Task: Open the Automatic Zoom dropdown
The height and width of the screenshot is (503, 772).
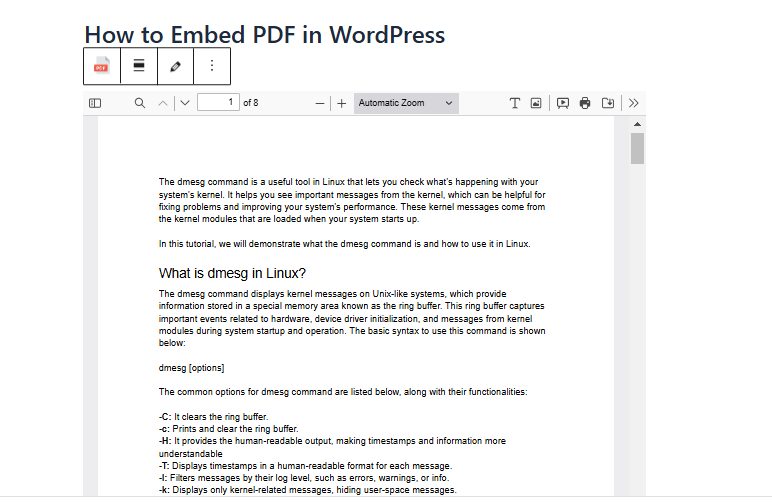Action: click(406, 103)
